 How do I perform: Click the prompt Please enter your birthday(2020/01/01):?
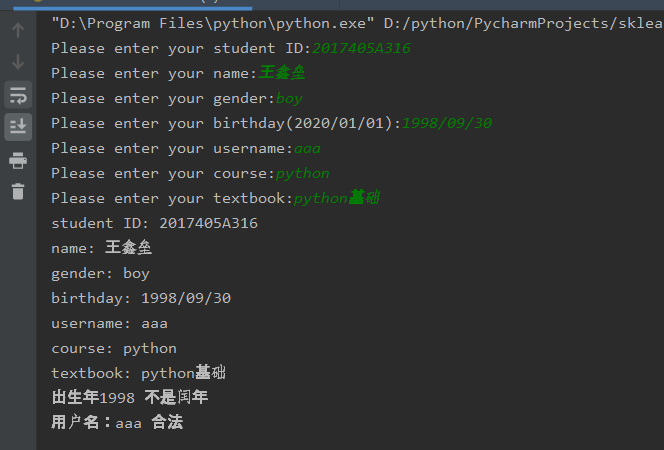pyautogui.click(x=226, y=123)
